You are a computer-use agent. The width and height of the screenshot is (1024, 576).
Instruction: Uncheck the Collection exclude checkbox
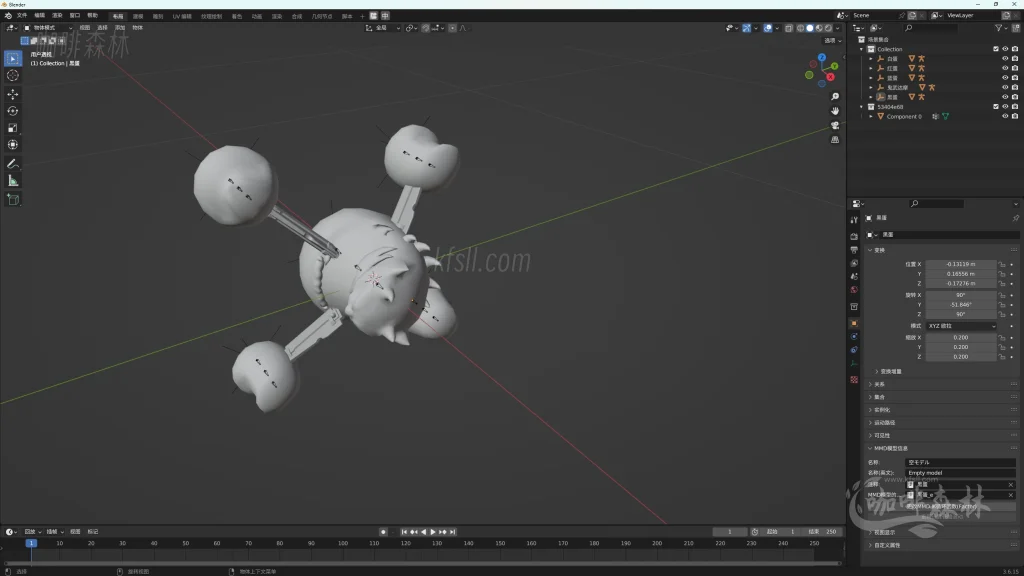[995, 49]
